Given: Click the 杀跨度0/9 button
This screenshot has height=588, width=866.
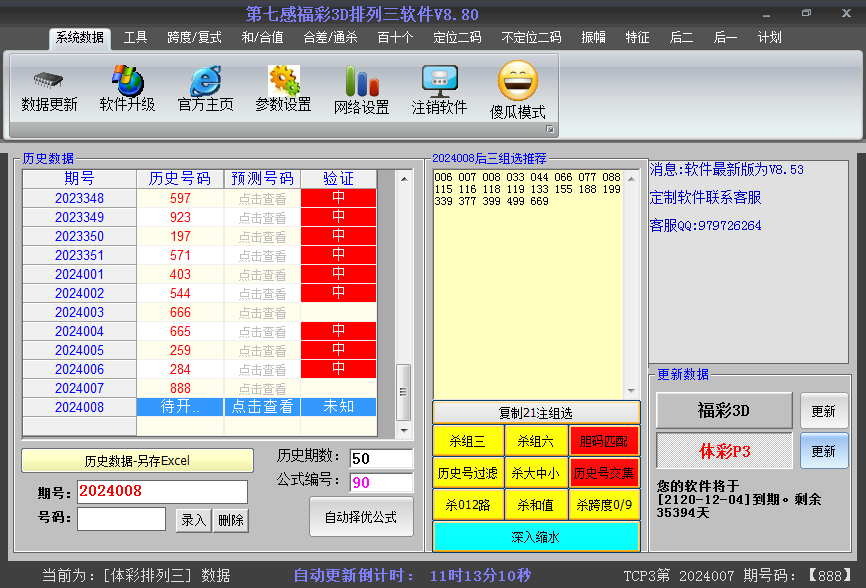Looking at the screenshot, I should [x=604, y=505].
